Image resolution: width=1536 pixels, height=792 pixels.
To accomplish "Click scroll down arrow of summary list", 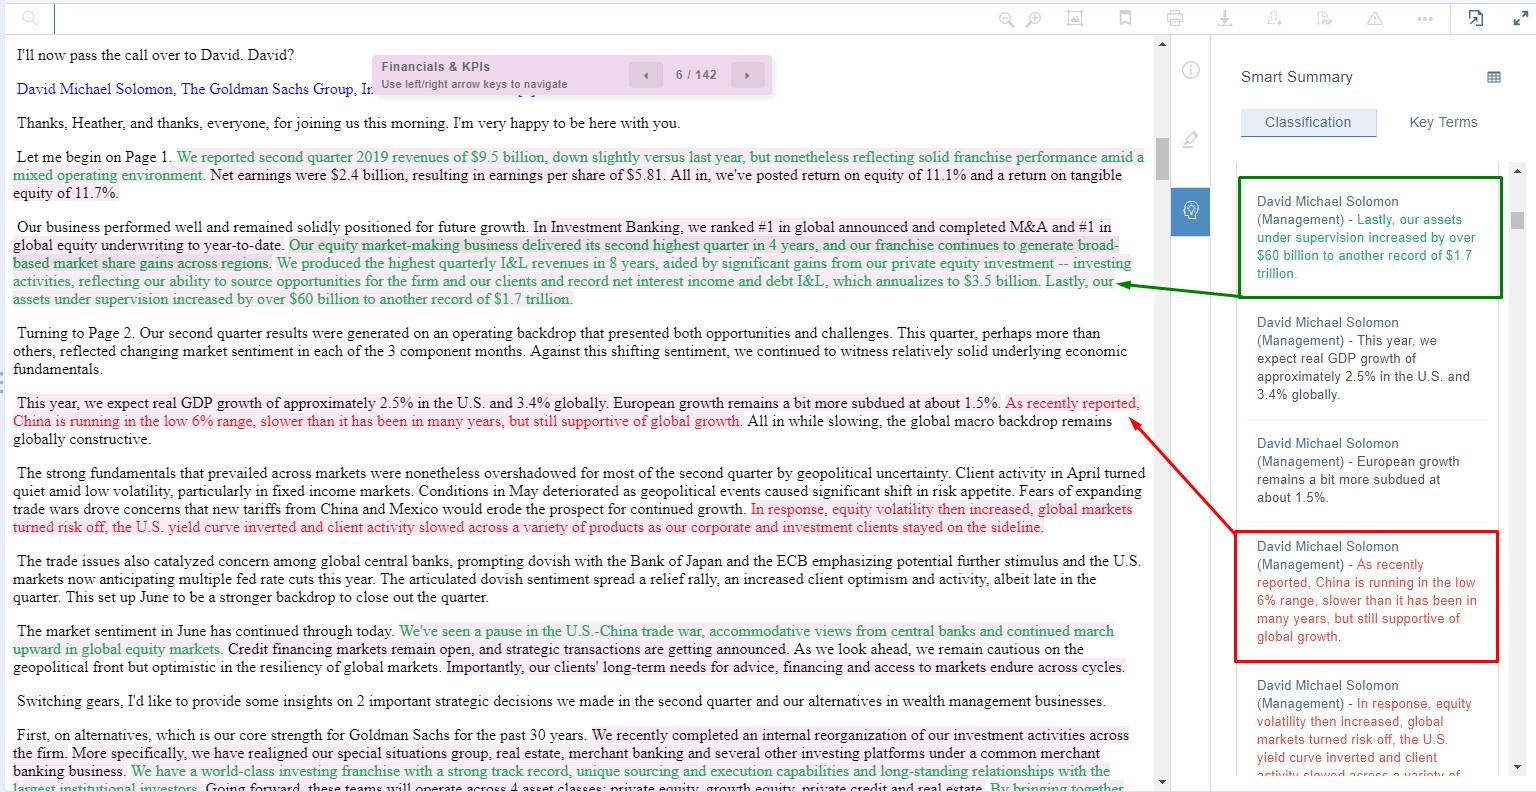I will pos(1517,767).
